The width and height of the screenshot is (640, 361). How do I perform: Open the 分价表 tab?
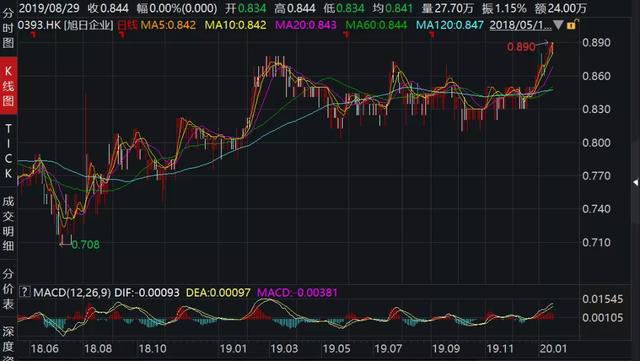[x=8, y=289]
